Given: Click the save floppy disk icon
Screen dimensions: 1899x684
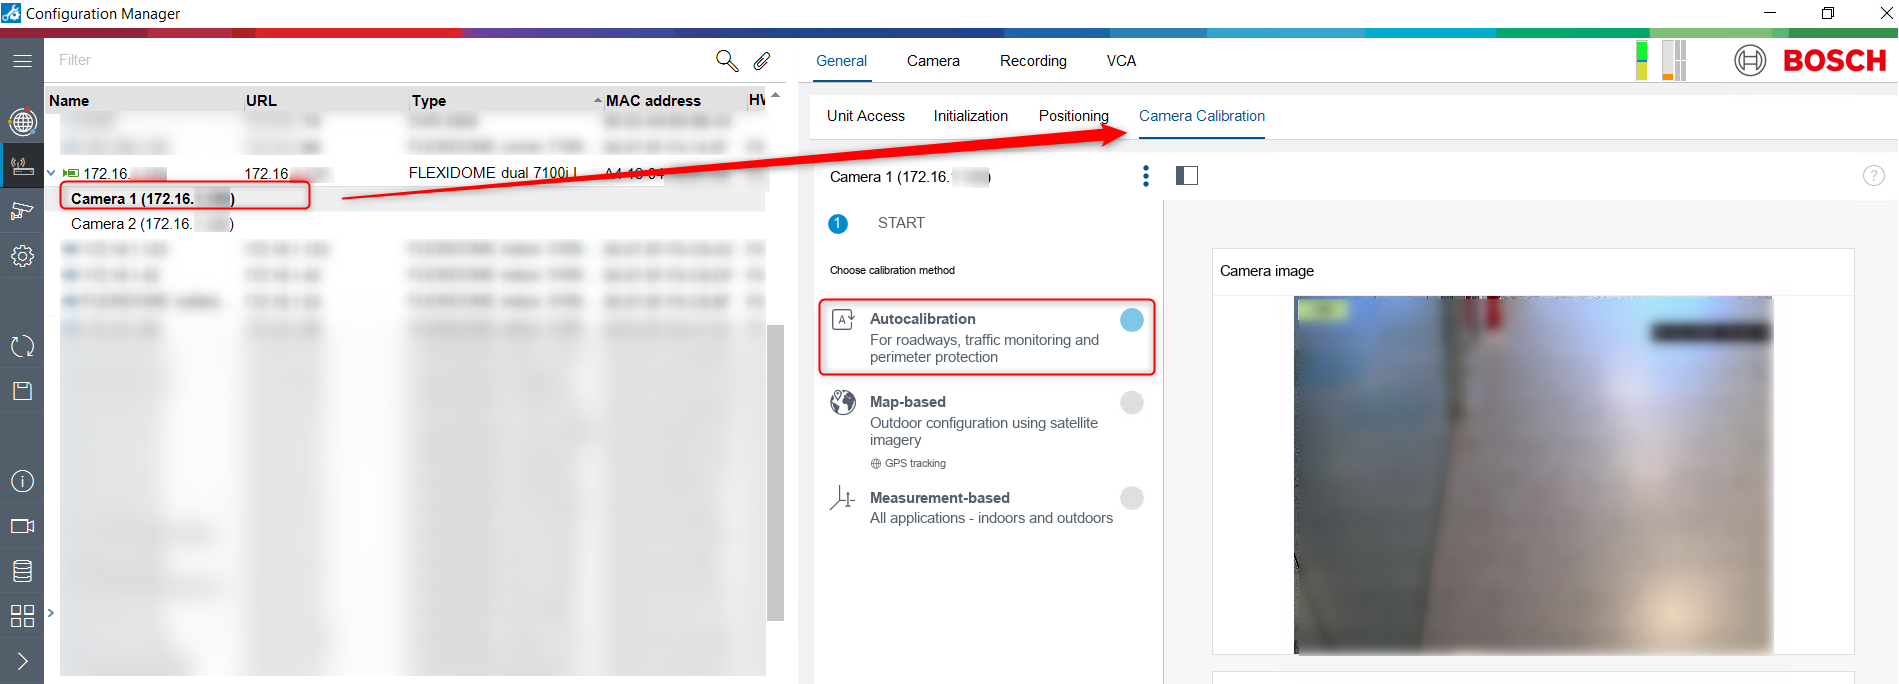Looking at the screenshot, I should tap(22, 391).
